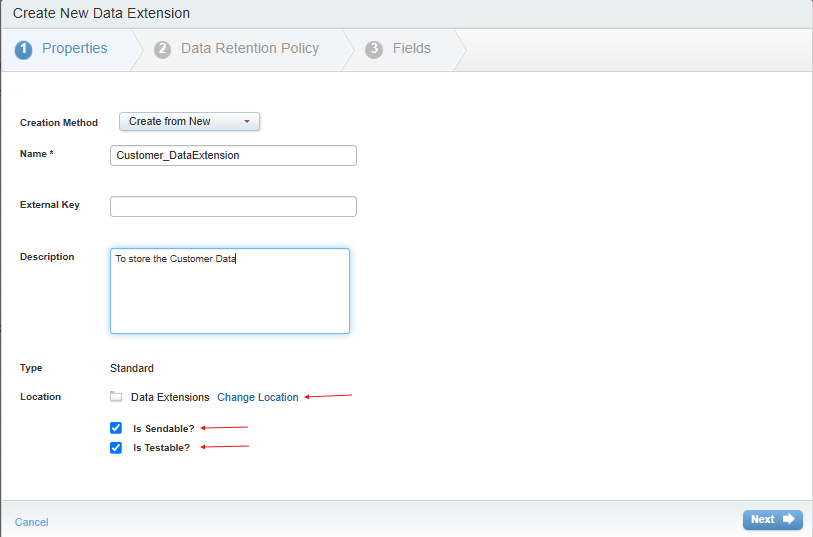
Task: Switch to the Data Retention Policy step
Action: (249, 49)
